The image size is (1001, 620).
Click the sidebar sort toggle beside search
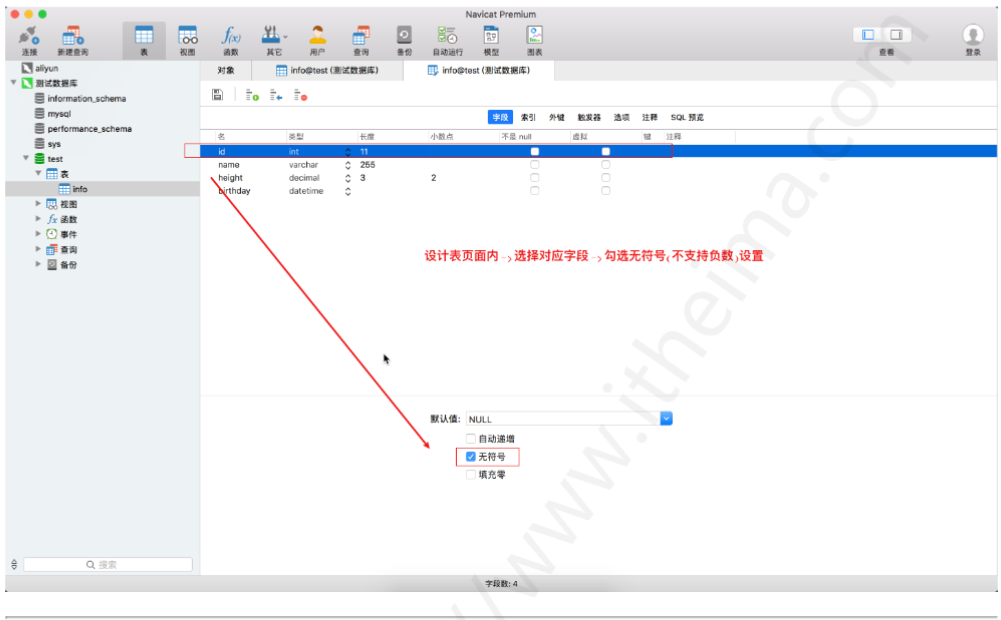tap(14, 564)
